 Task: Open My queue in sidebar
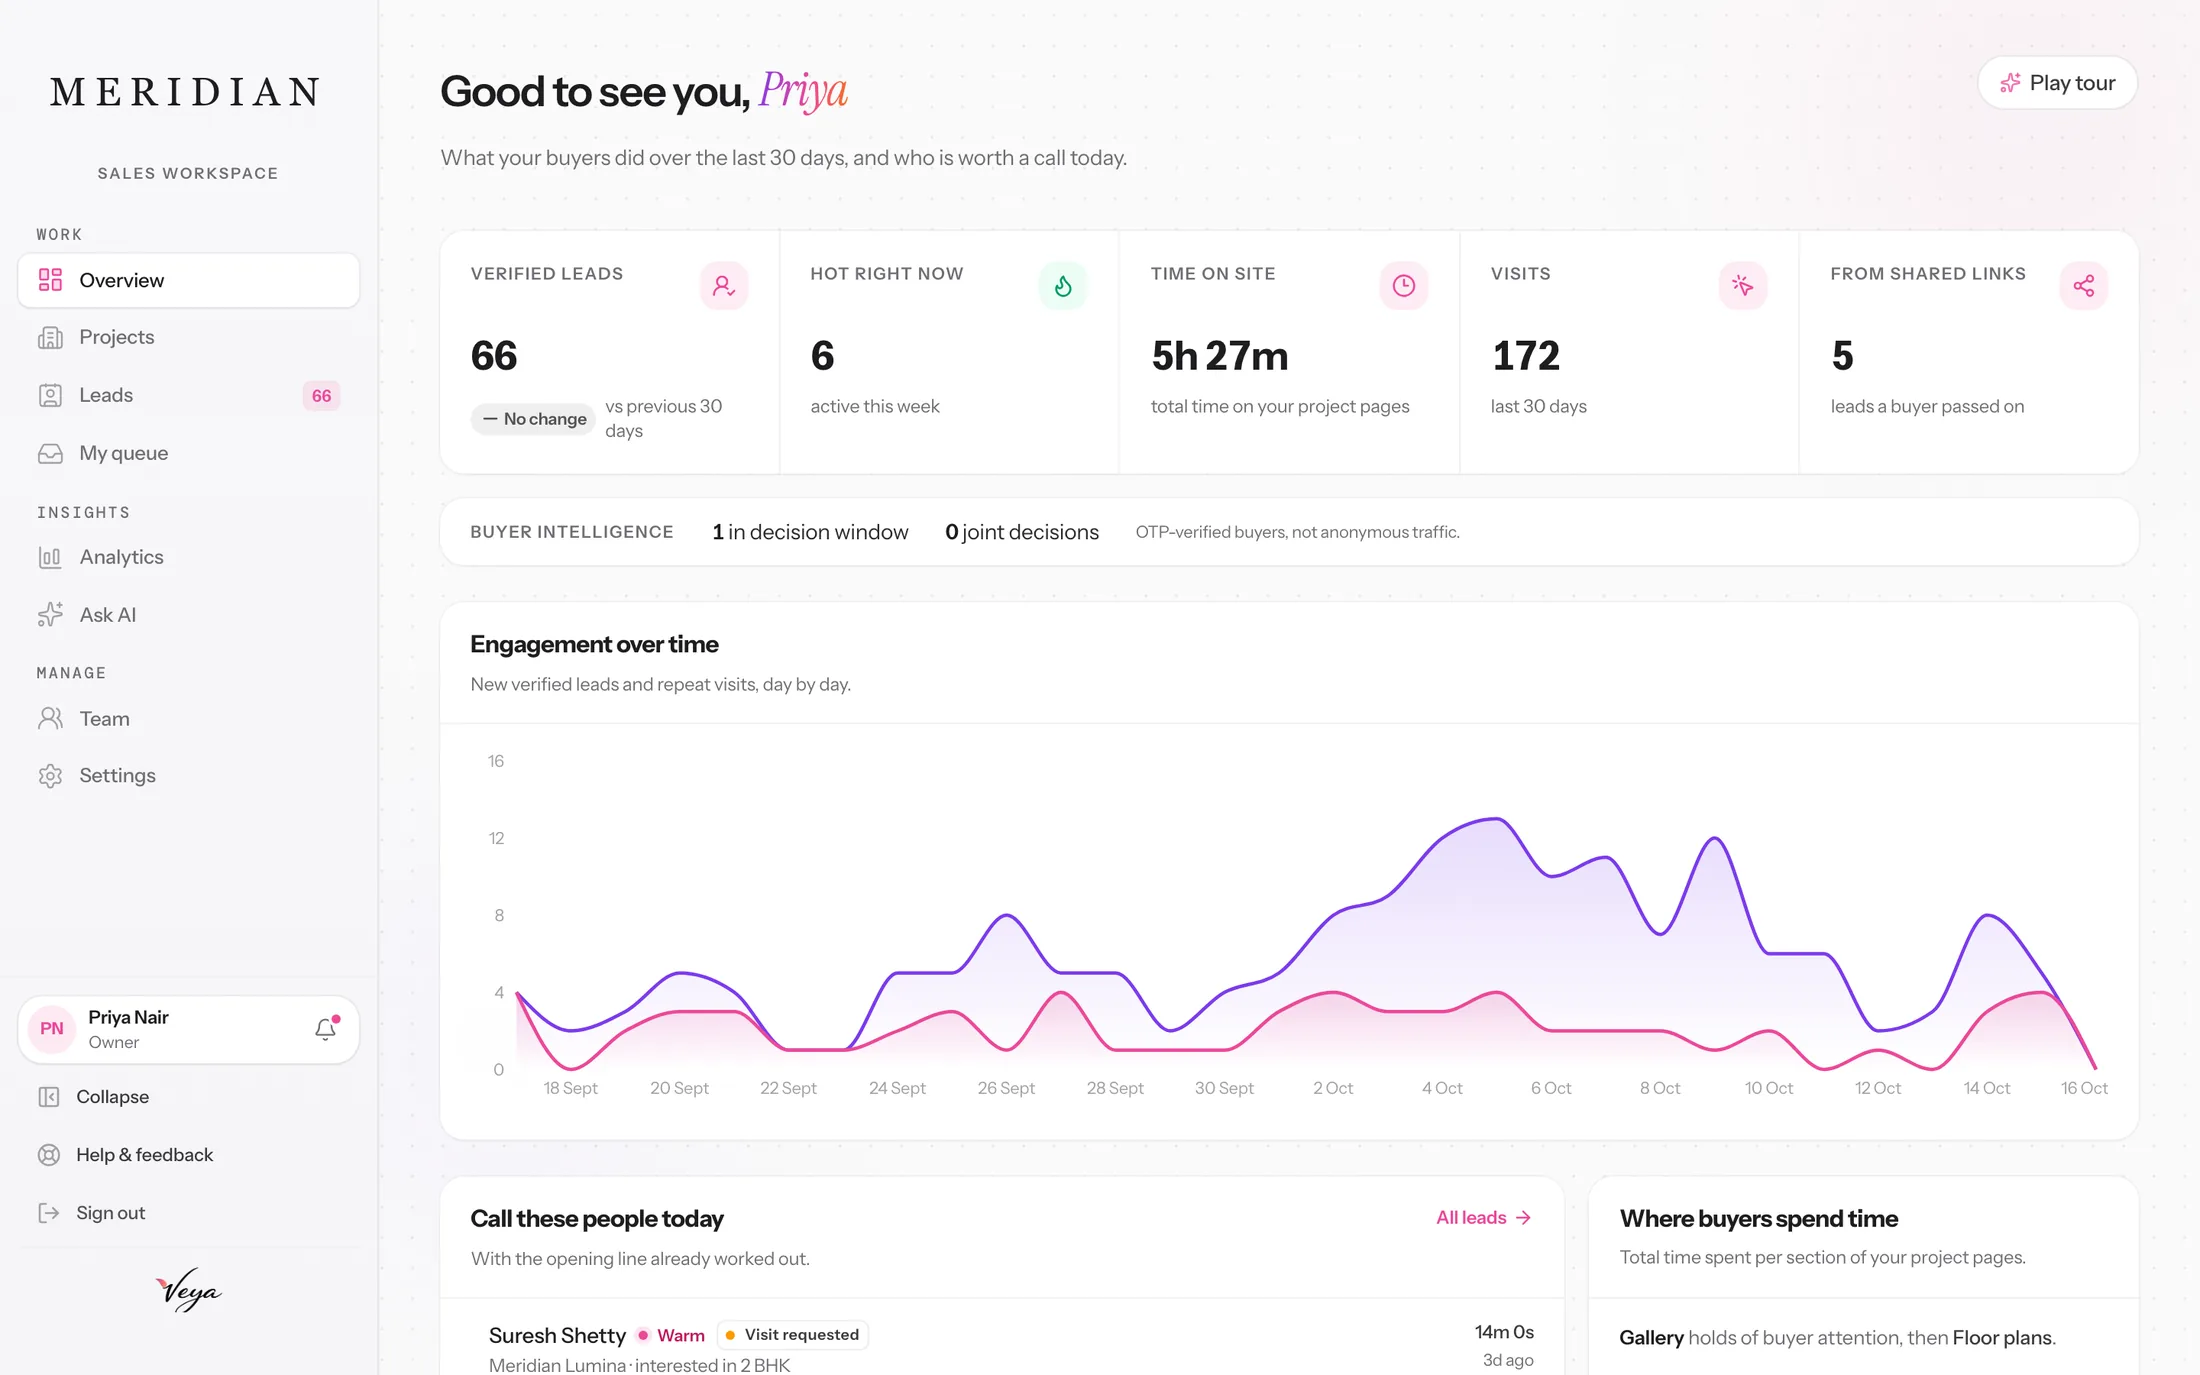(188, 453)
